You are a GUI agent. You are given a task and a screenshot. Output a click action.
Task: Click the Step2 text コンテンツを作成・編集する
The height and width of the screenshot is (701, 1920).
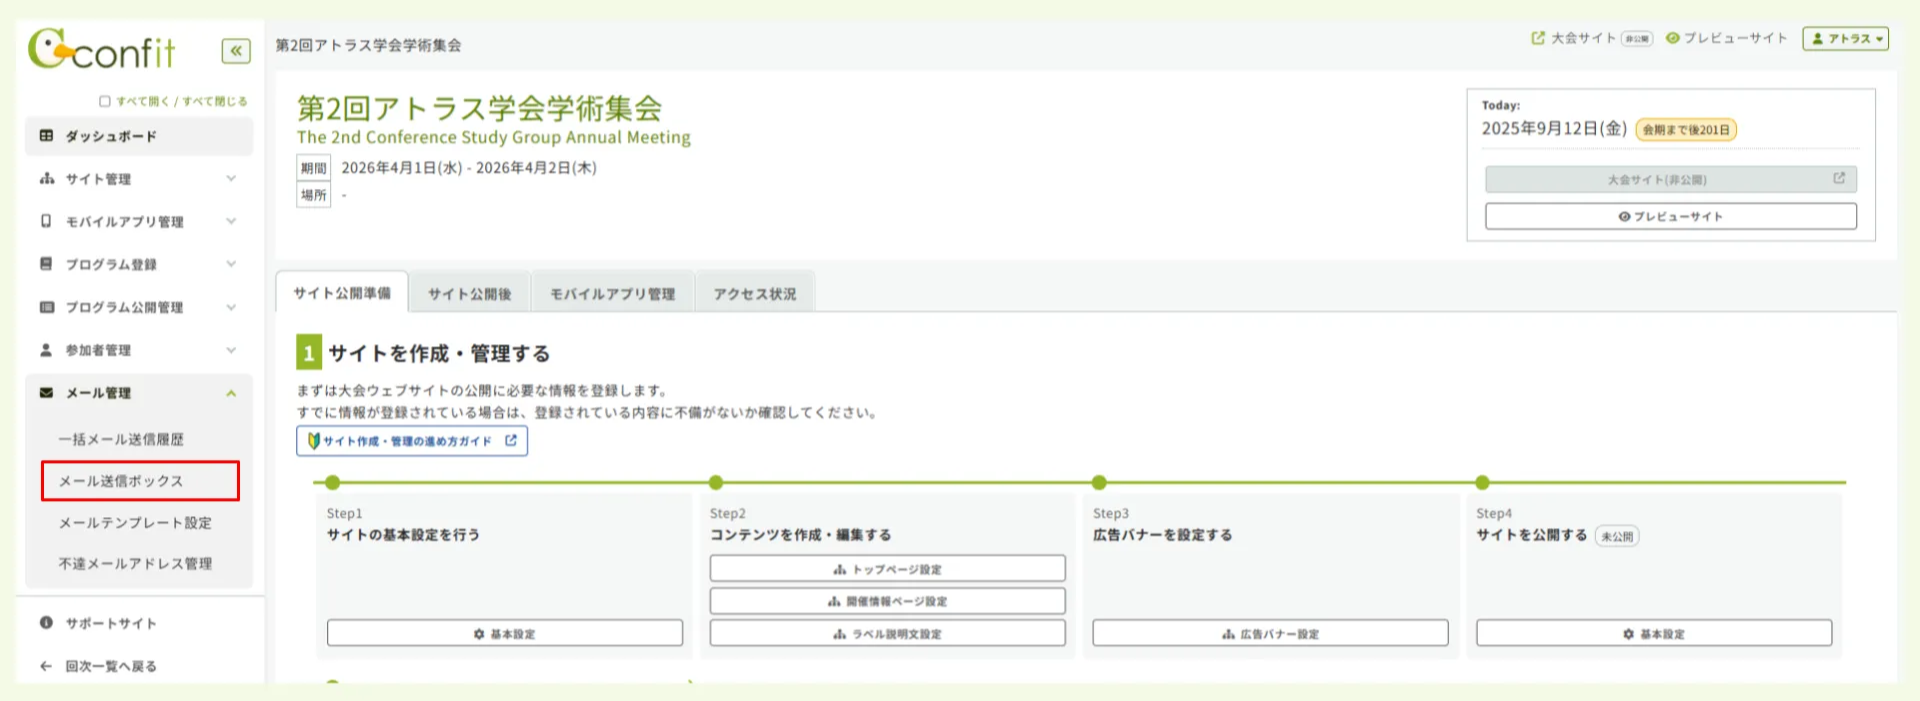(800, 535)
